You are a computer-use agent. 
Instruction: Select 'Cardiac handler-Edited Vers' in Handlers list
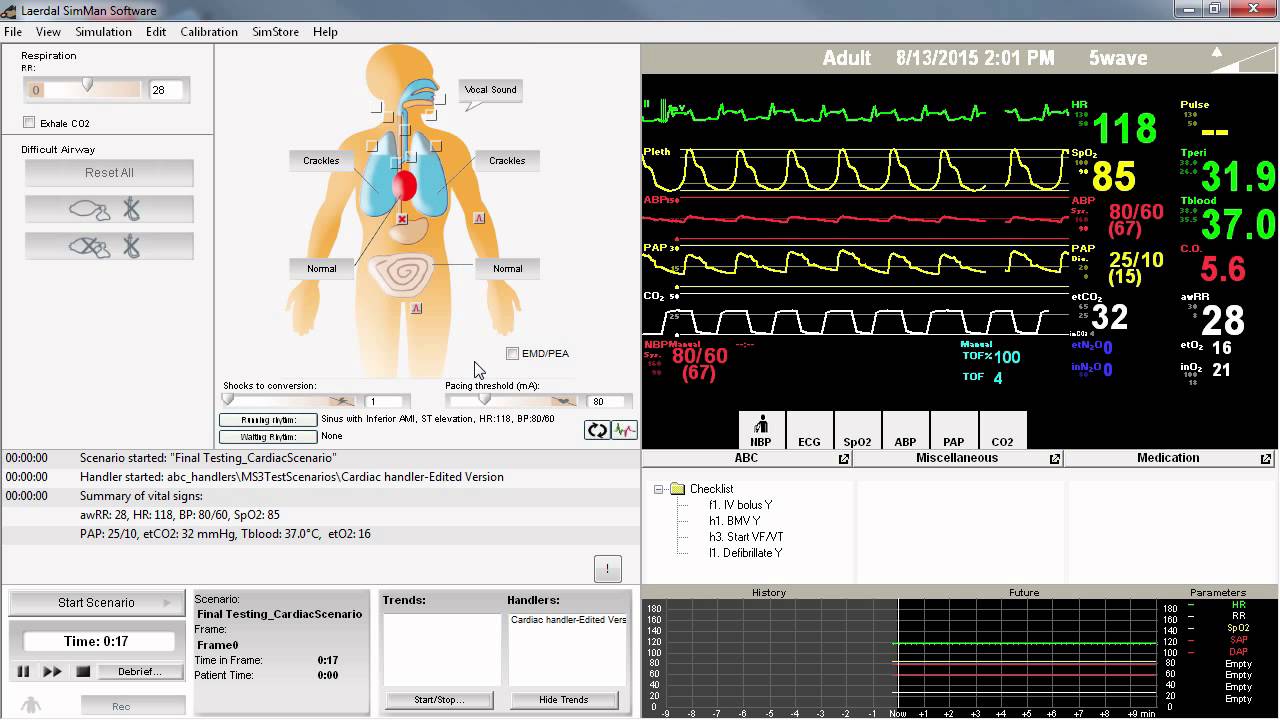point(568,620)
